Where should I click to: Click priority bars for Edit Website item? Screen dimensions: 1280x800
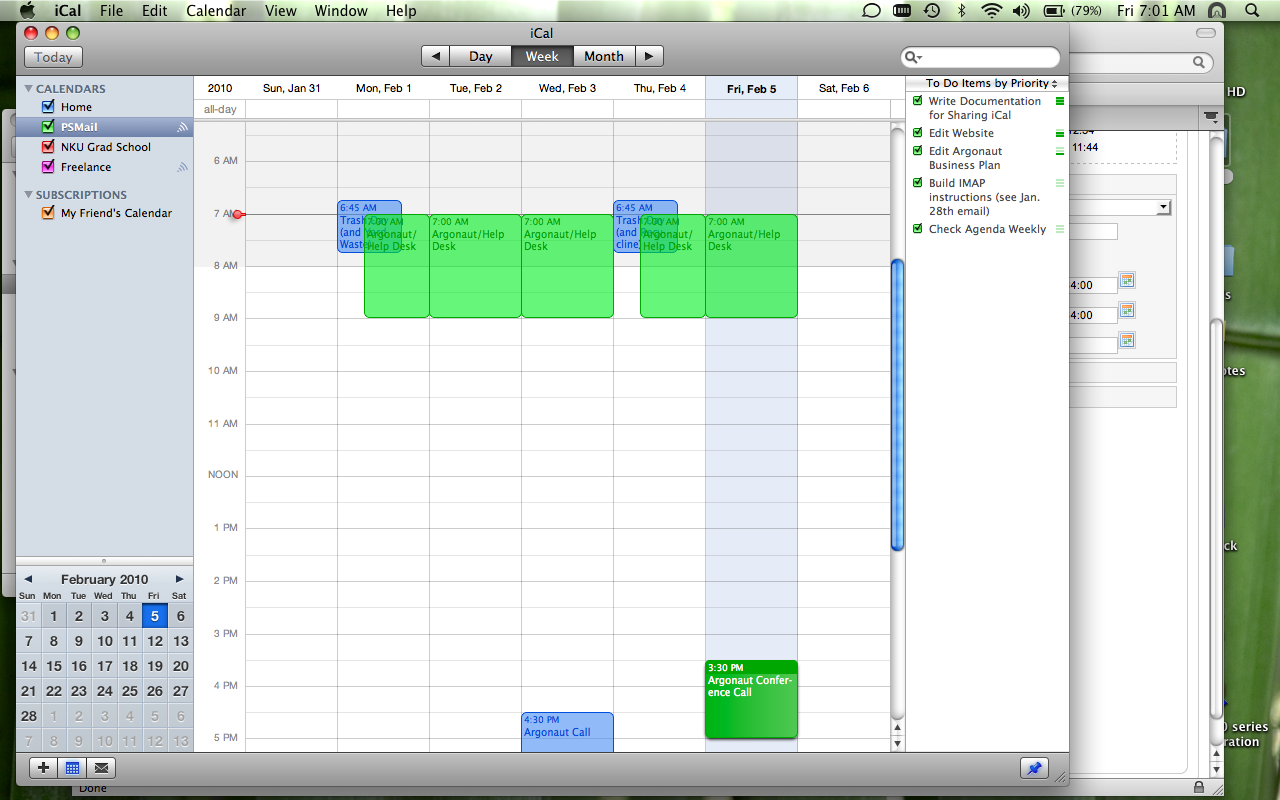pyautogui.click(x=1060, y=133)
